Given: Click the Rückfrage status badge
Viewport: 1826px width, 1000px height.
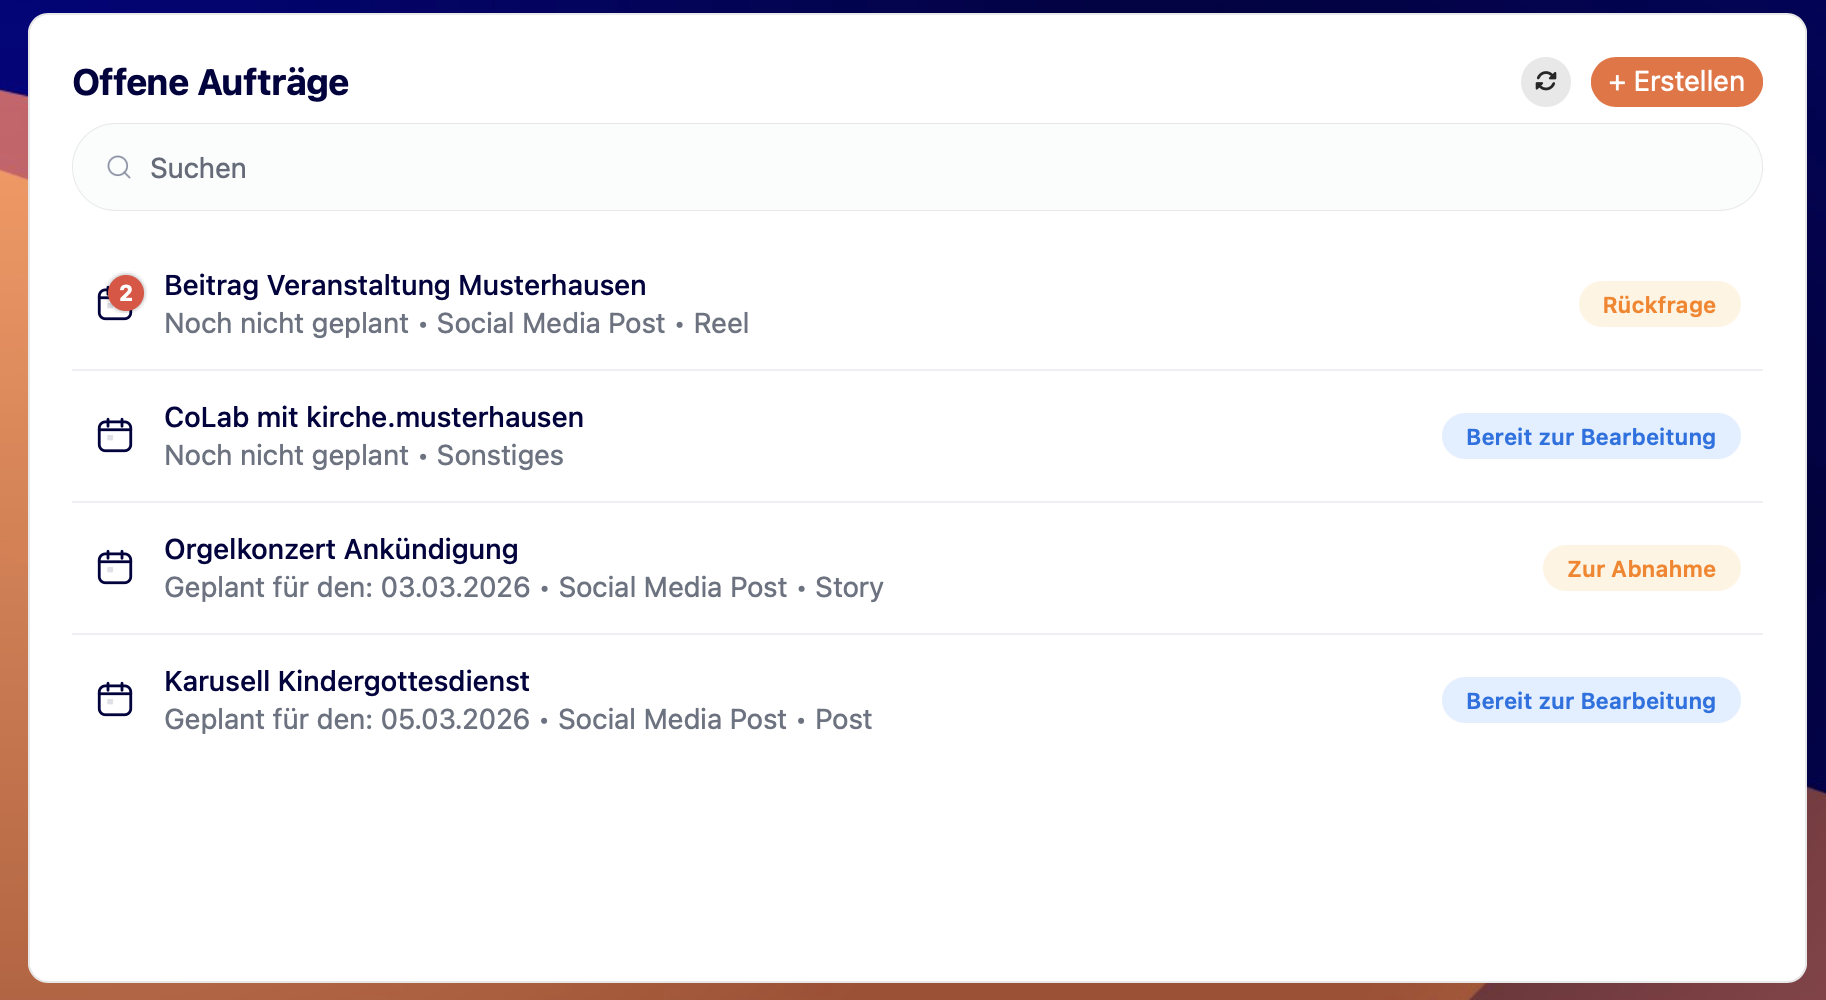Looking at the screenshot, I should pyautogui.click(x=1659, y=305).
